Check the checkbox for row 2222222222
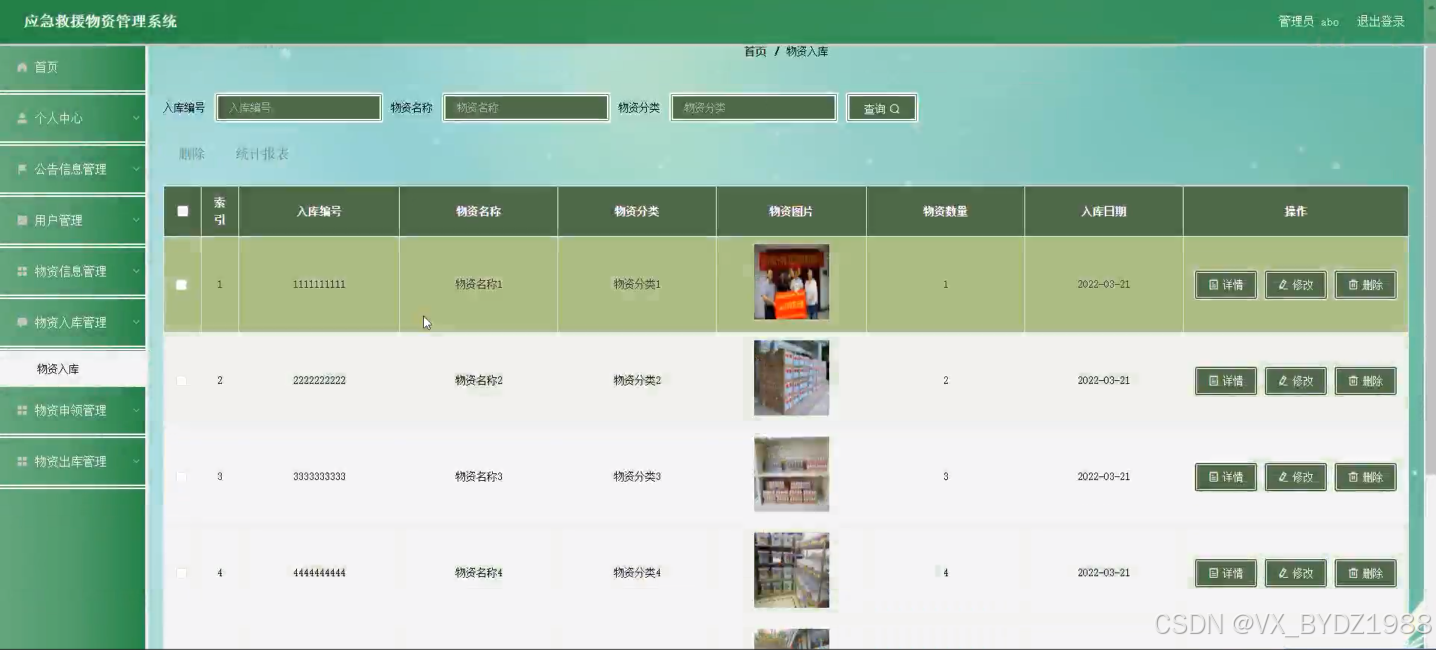This screenshot has height=650, width=1436. (x=182, y=381)
